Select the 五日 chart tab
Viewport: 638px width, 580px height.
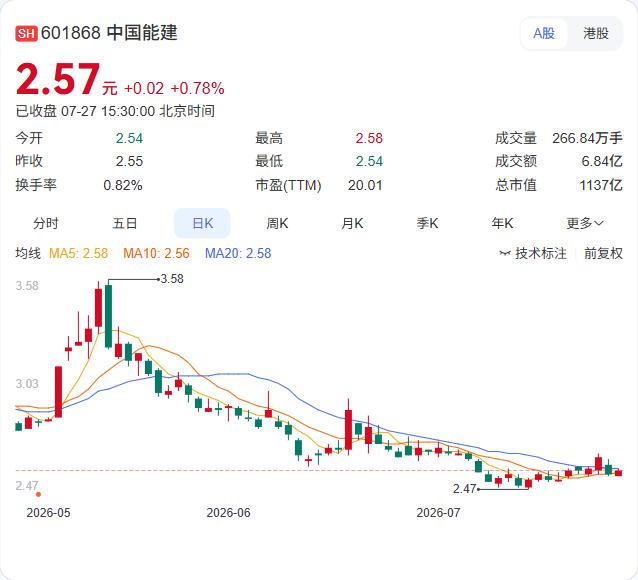(125, 223)
